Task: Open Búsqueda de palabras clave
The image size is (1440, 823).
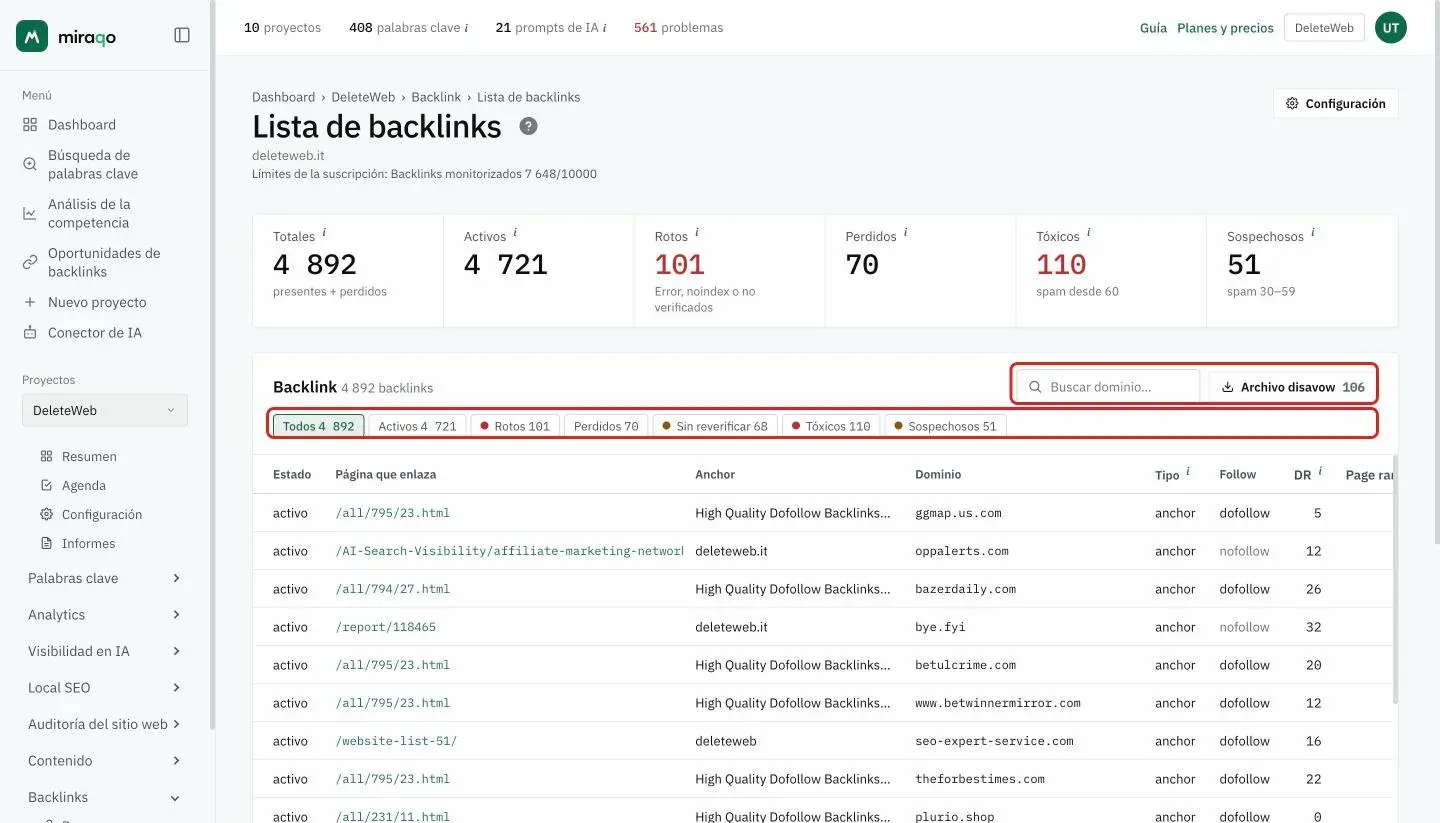Action: pos(93,164)
